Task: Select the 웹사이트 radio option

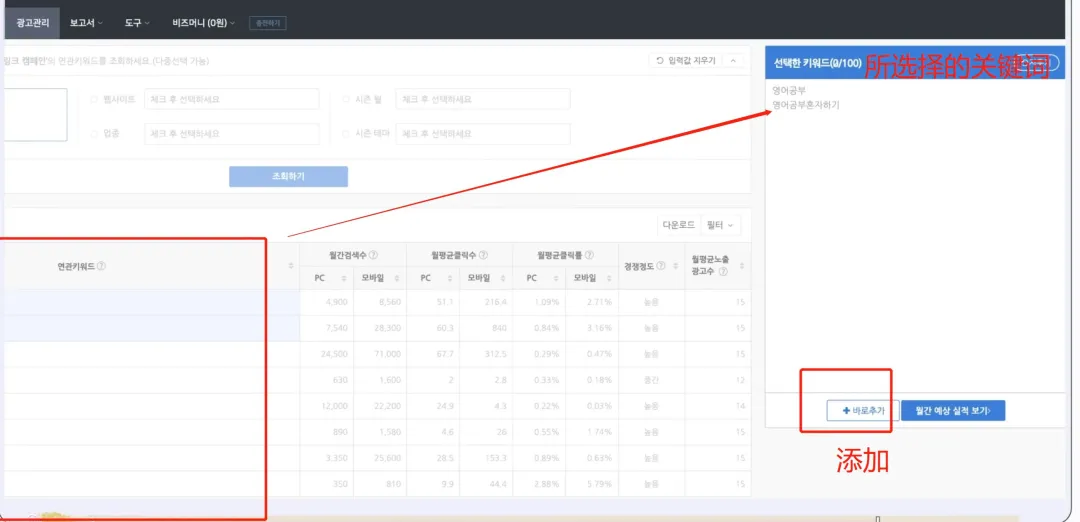Action: pyautogui.click(x=94, y=99)
